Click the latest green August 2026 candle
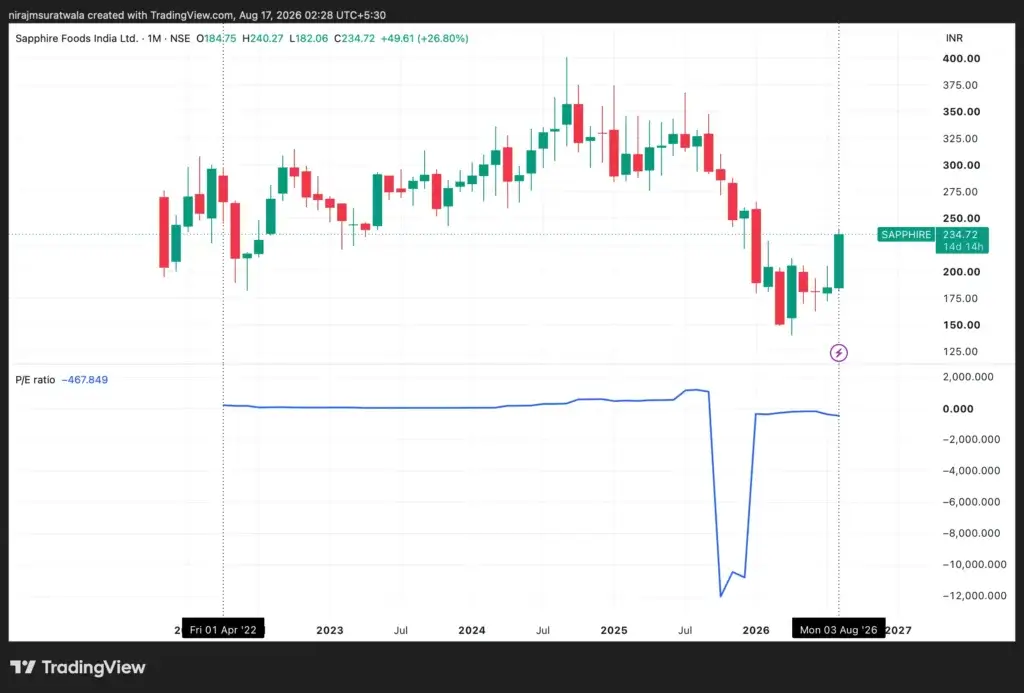 click(839, 261)
